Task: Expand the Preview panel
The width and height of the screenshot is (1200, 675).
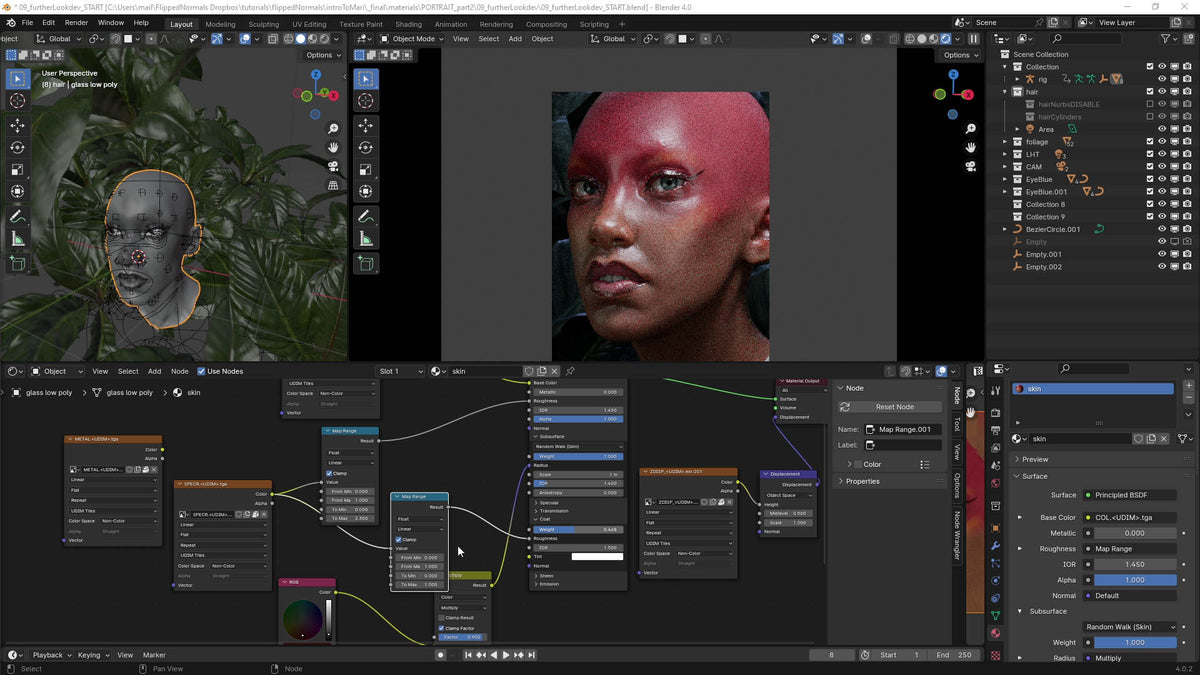Action: point(1035,459)
